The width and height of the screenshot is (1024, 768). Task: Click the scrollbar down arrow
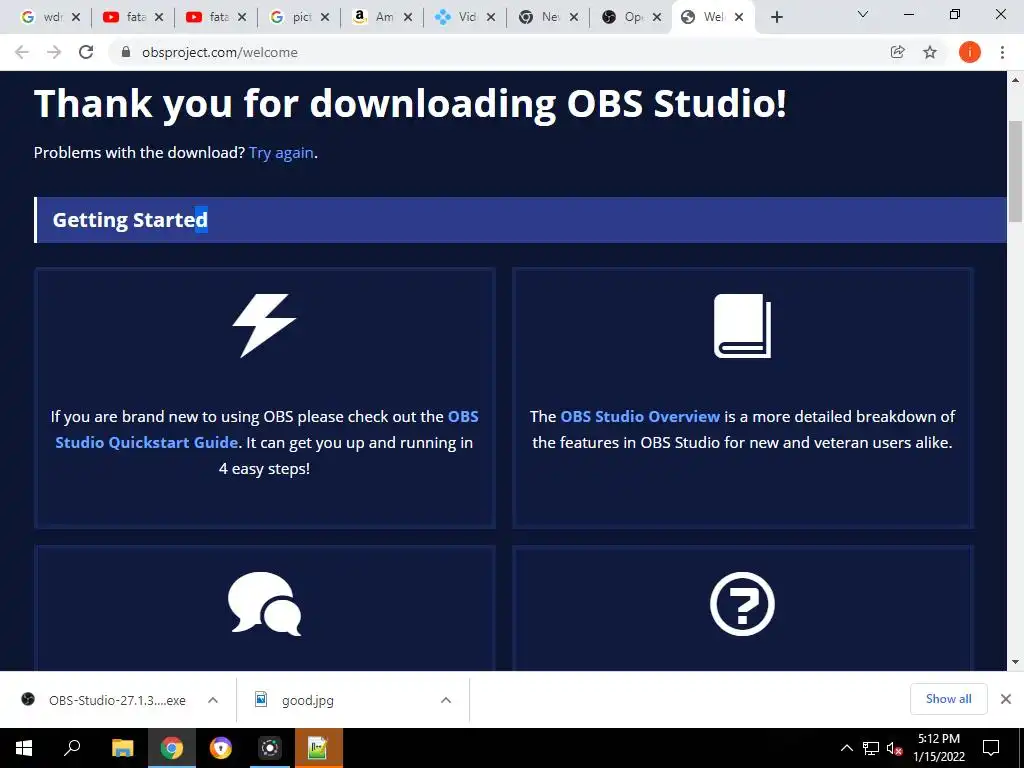1016,662
